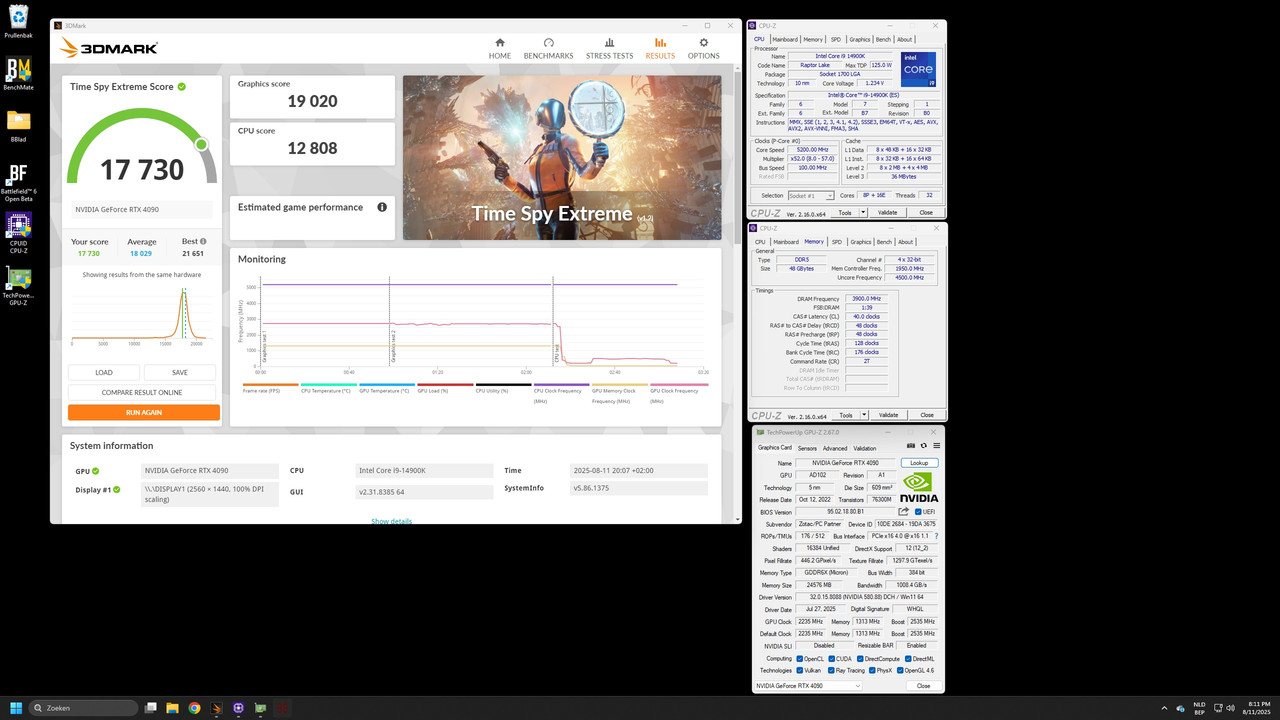
Task: Switch to Bench tab in upper CPU-Z
Action: 884,39
